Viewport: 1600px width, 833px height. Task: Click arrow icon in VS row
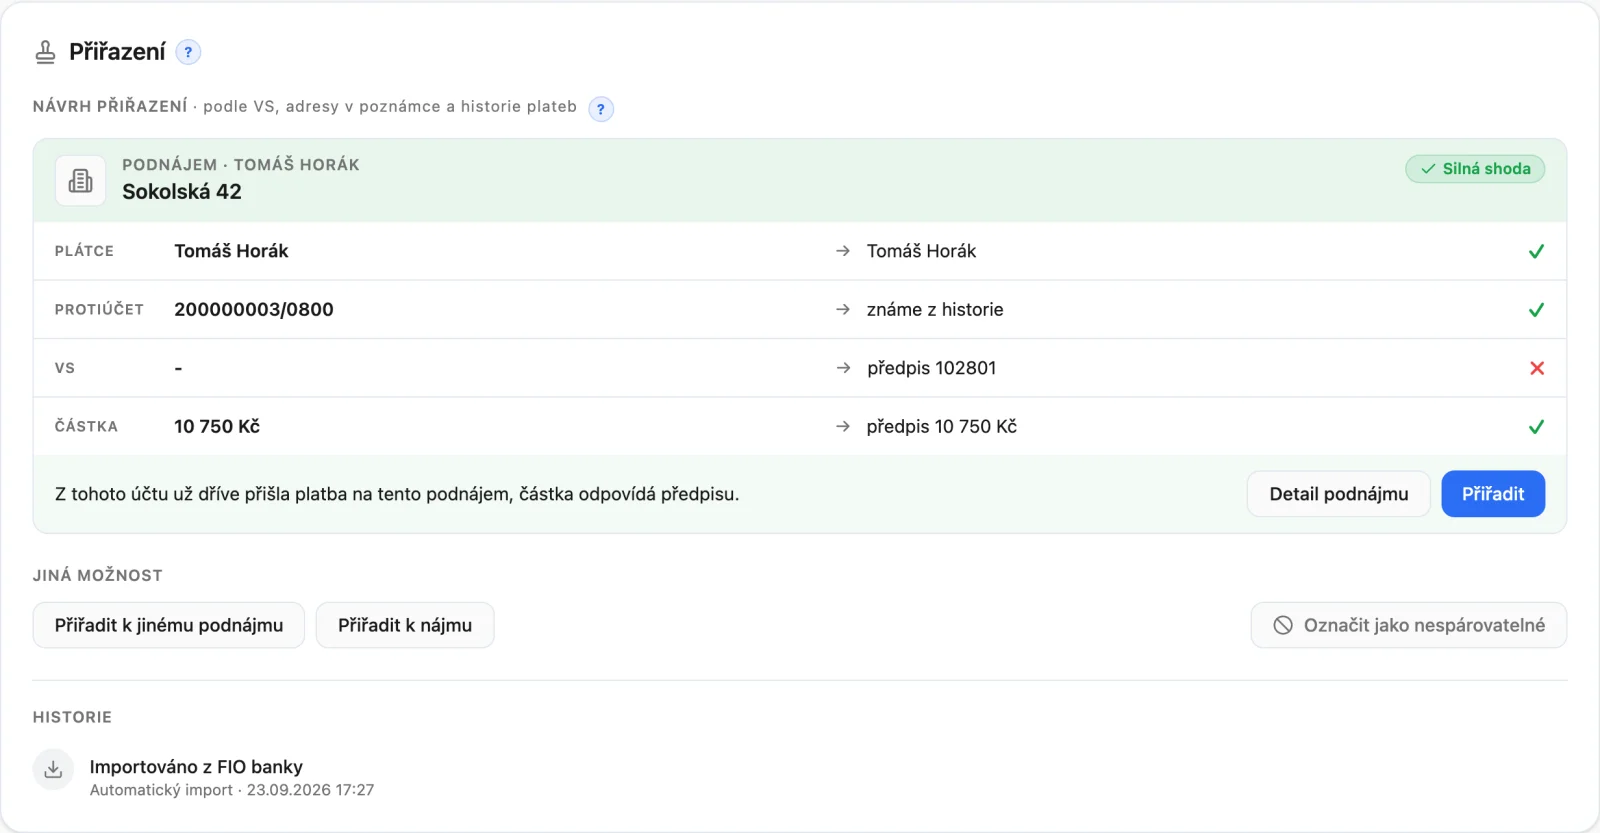[843, 368]
